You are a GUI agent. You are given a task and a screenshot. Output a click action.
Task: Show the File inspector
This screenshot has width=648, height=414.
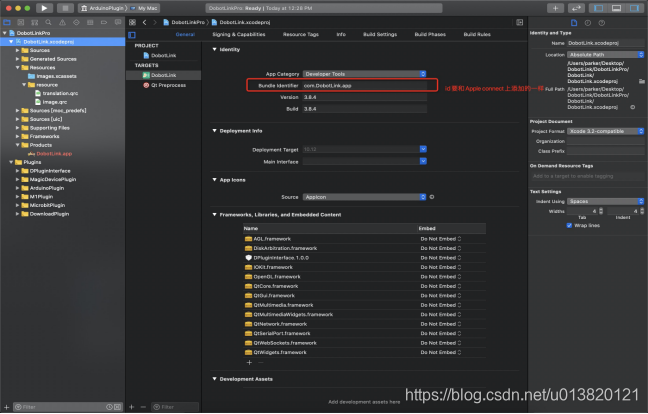[x=574, y=23]
